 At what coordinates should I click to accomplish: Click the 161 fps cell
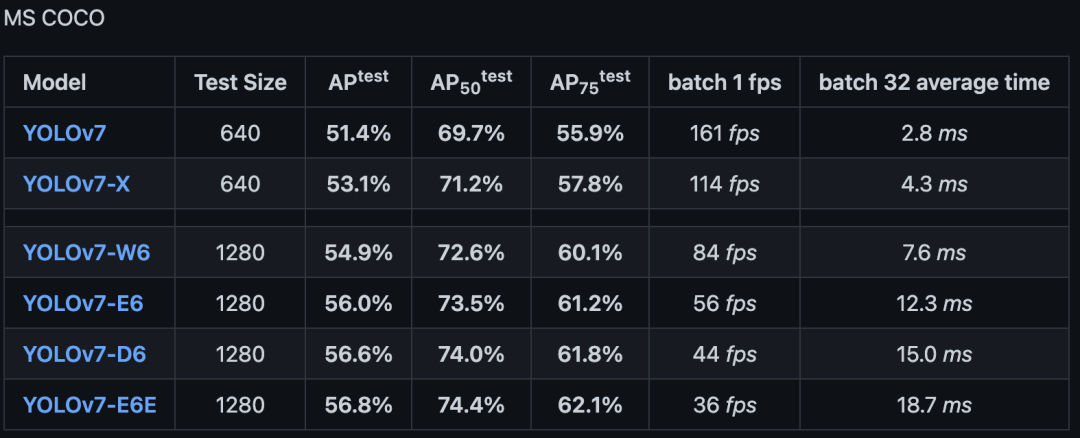pos(724,134)
